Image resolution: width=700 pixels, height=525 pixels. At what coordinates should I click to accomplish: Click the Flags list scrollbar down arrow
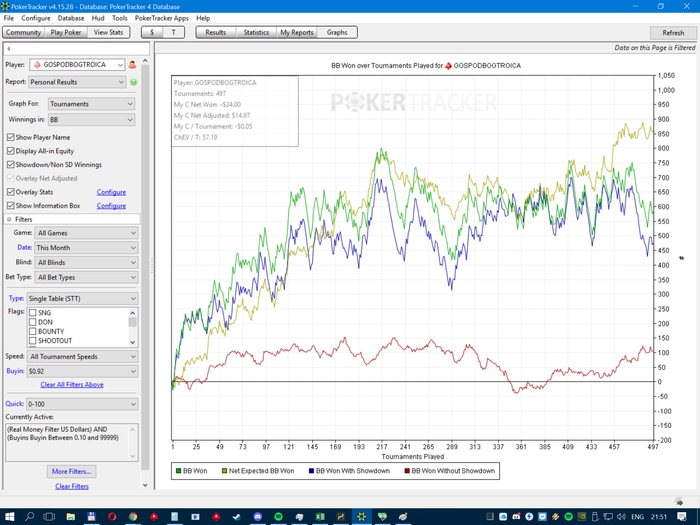pos(132,342)
